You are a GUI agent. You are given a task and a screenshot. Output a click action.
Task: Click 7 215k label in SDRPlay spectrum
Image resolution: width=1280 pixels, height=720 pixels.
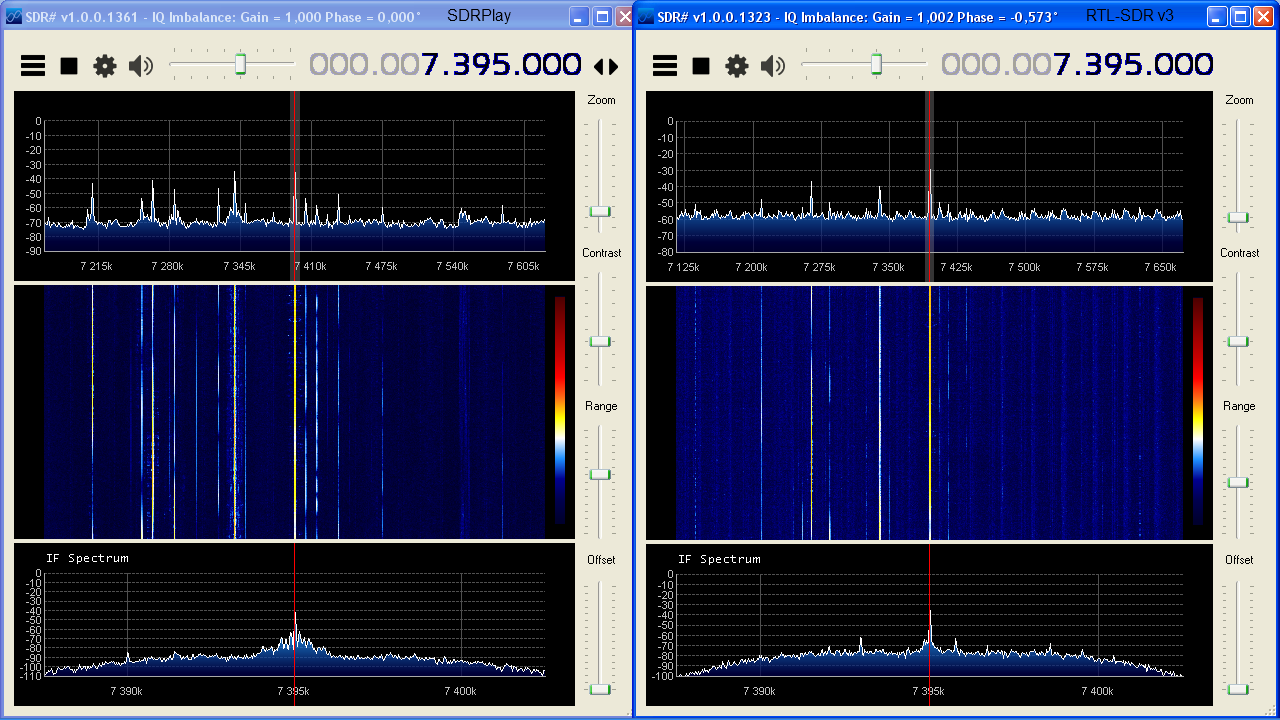tap(96, 267)
